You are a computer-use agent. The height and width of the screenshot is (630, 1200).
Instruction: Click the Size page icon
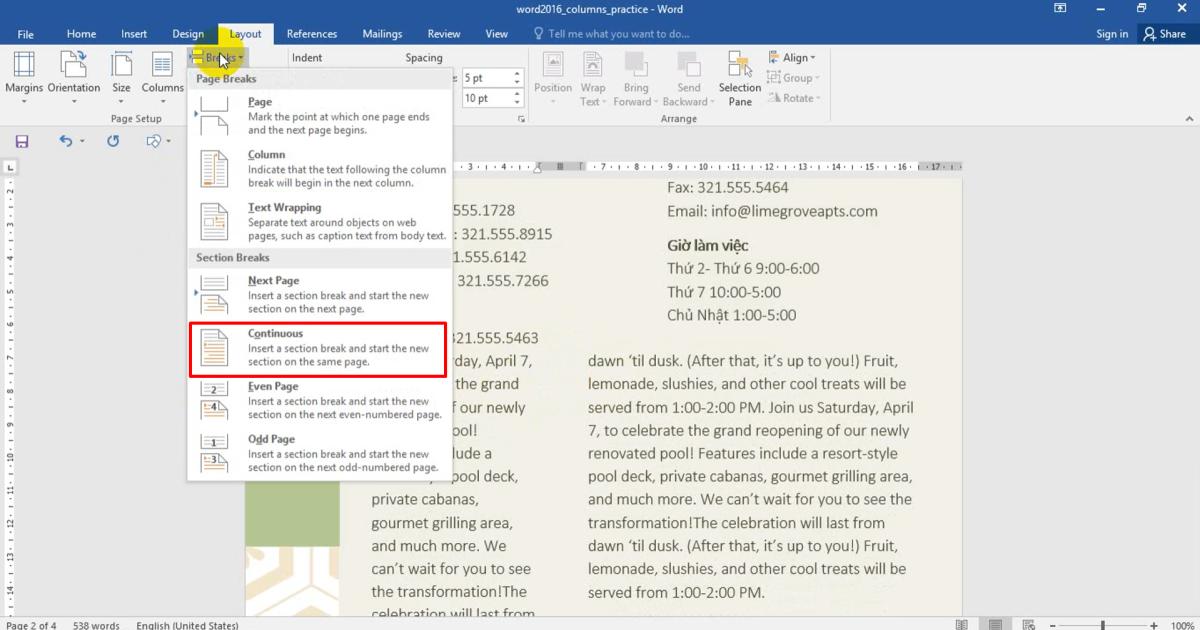(121, 66)
